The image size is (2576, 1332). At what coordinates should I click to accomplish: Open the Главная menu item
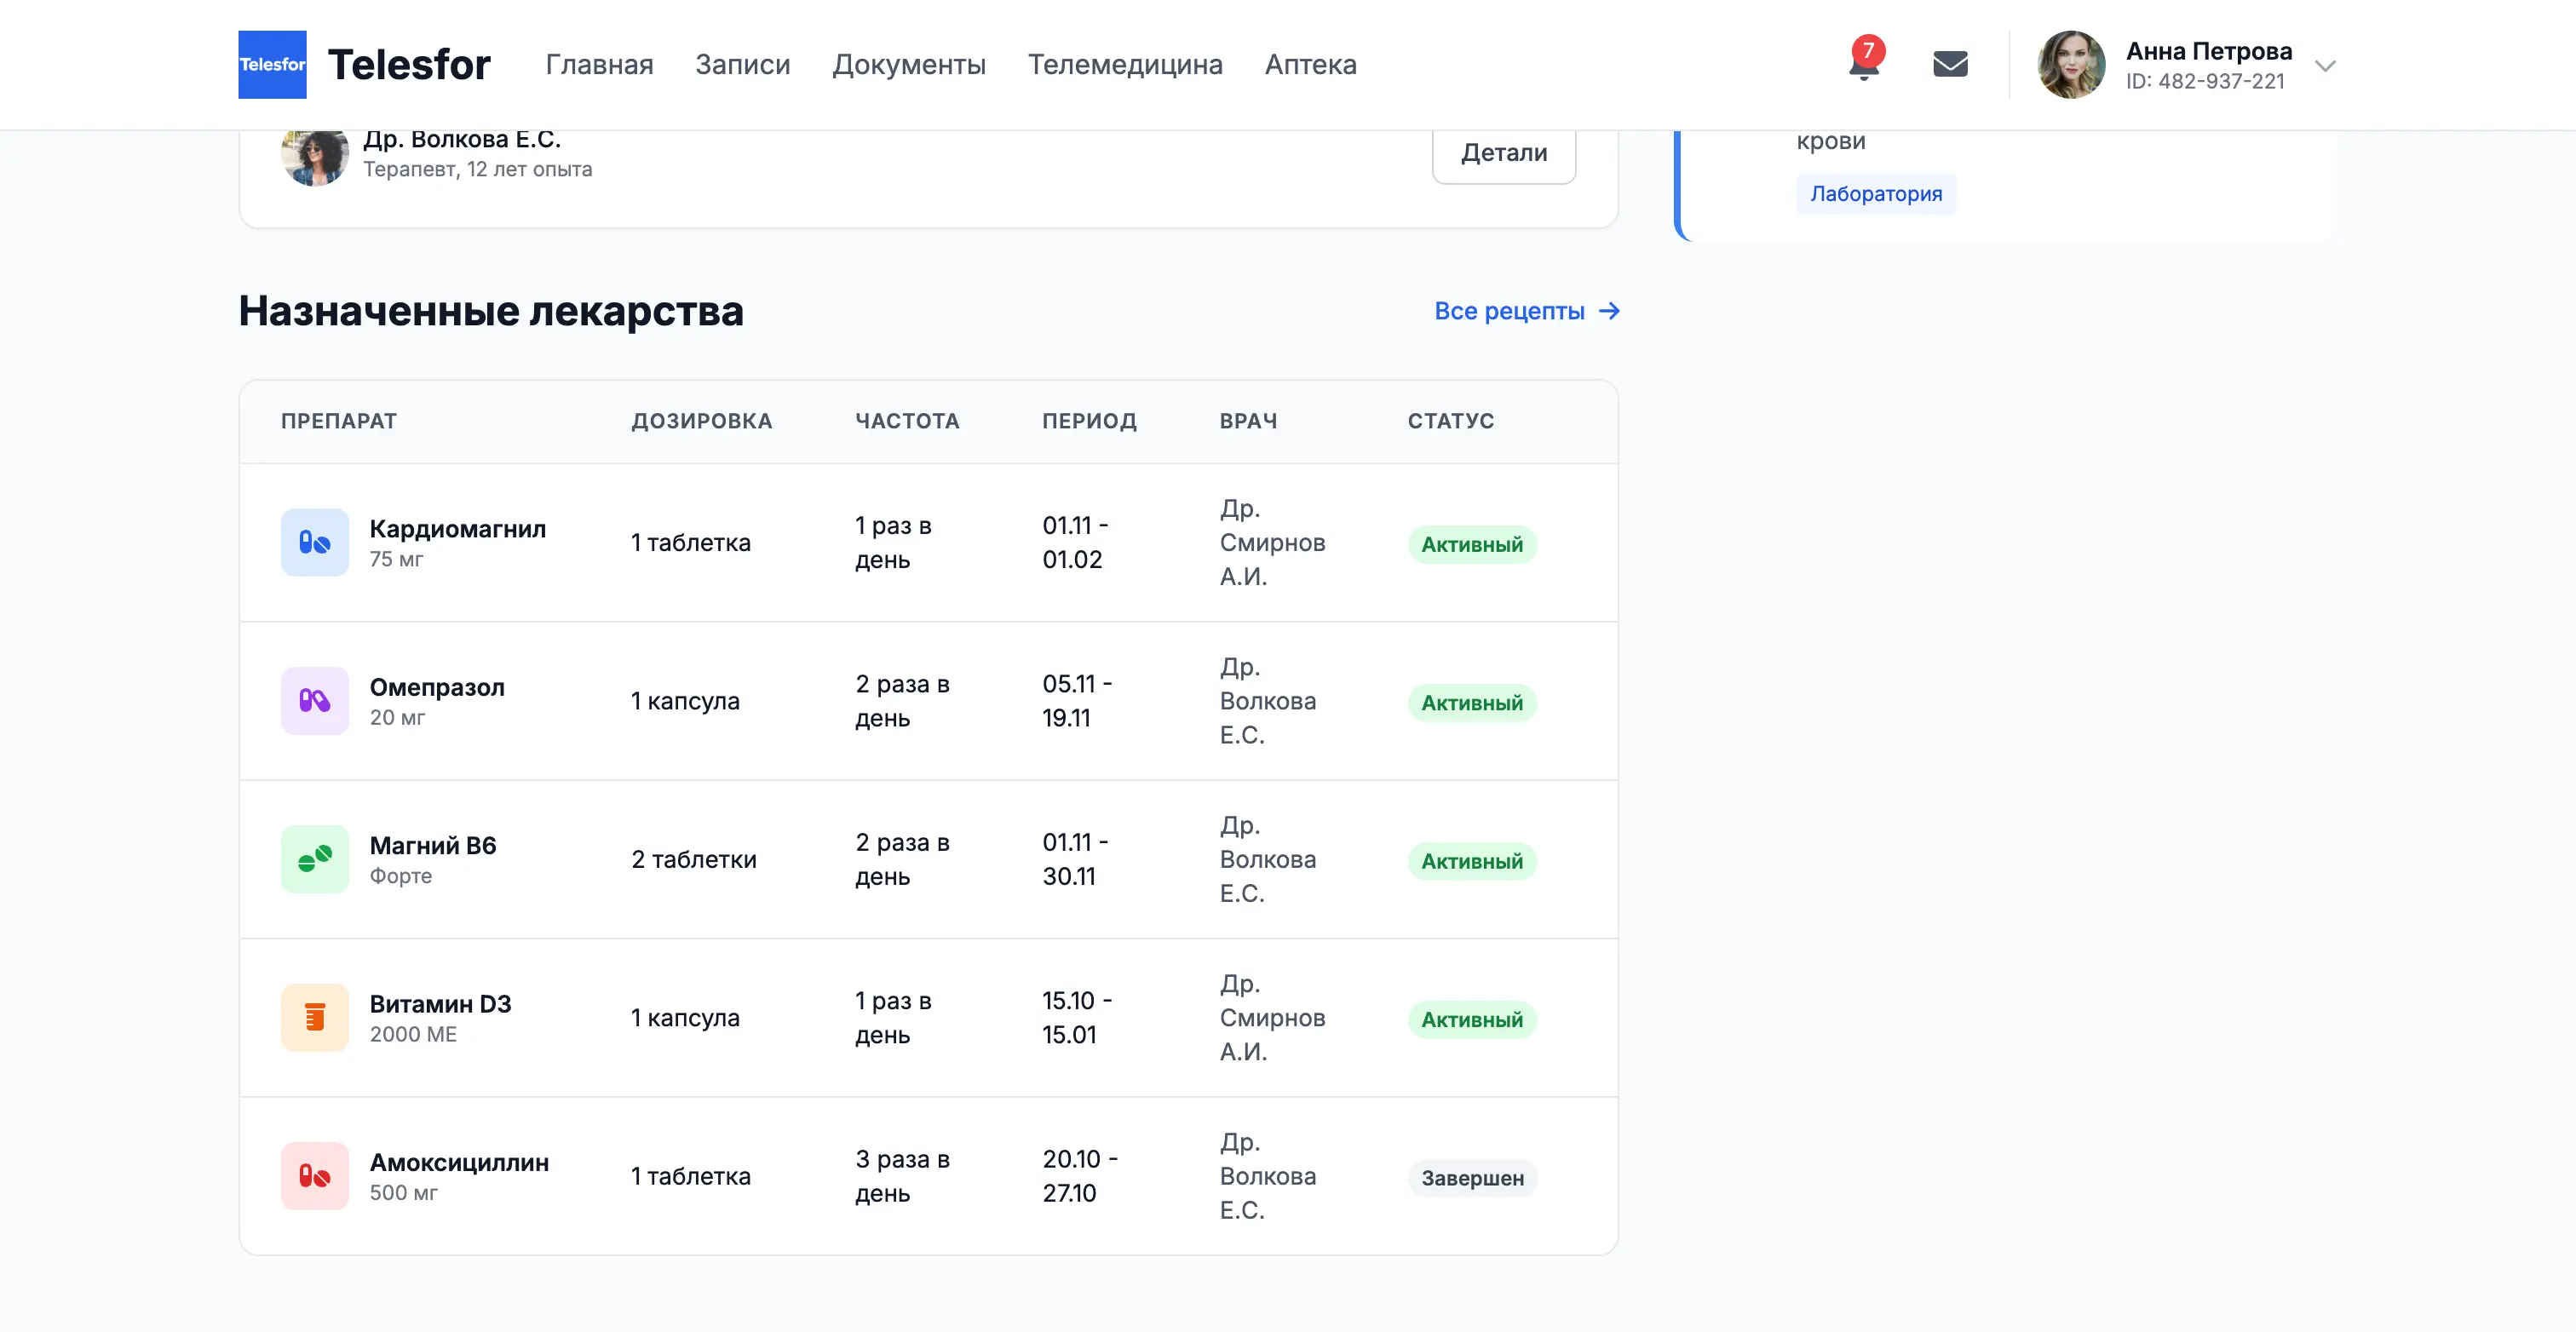point(599,65)
